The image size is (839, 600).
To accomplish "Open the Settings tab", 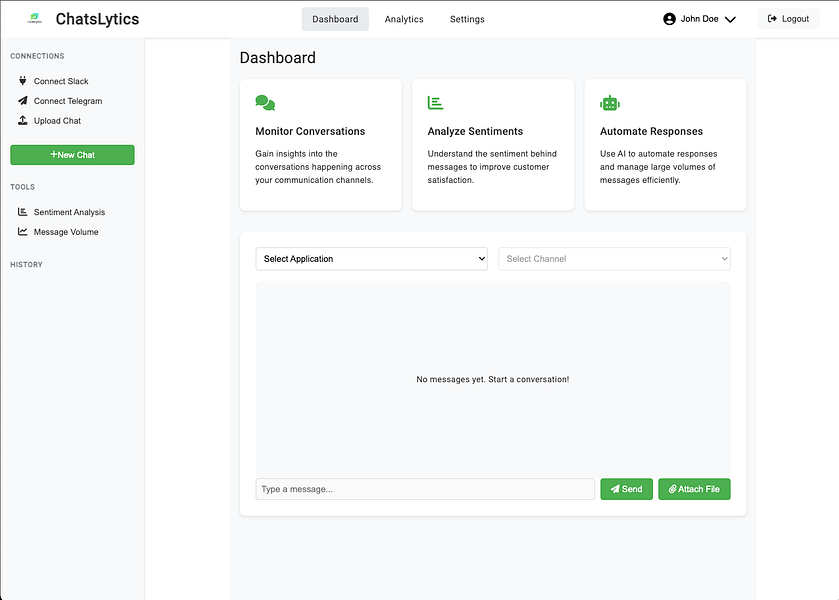I will [467, 19].
